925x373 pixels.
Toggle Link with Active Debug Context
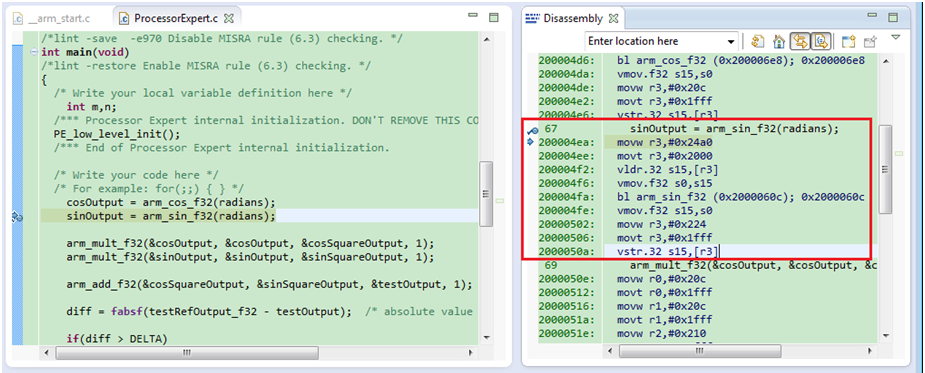point(801,41)
